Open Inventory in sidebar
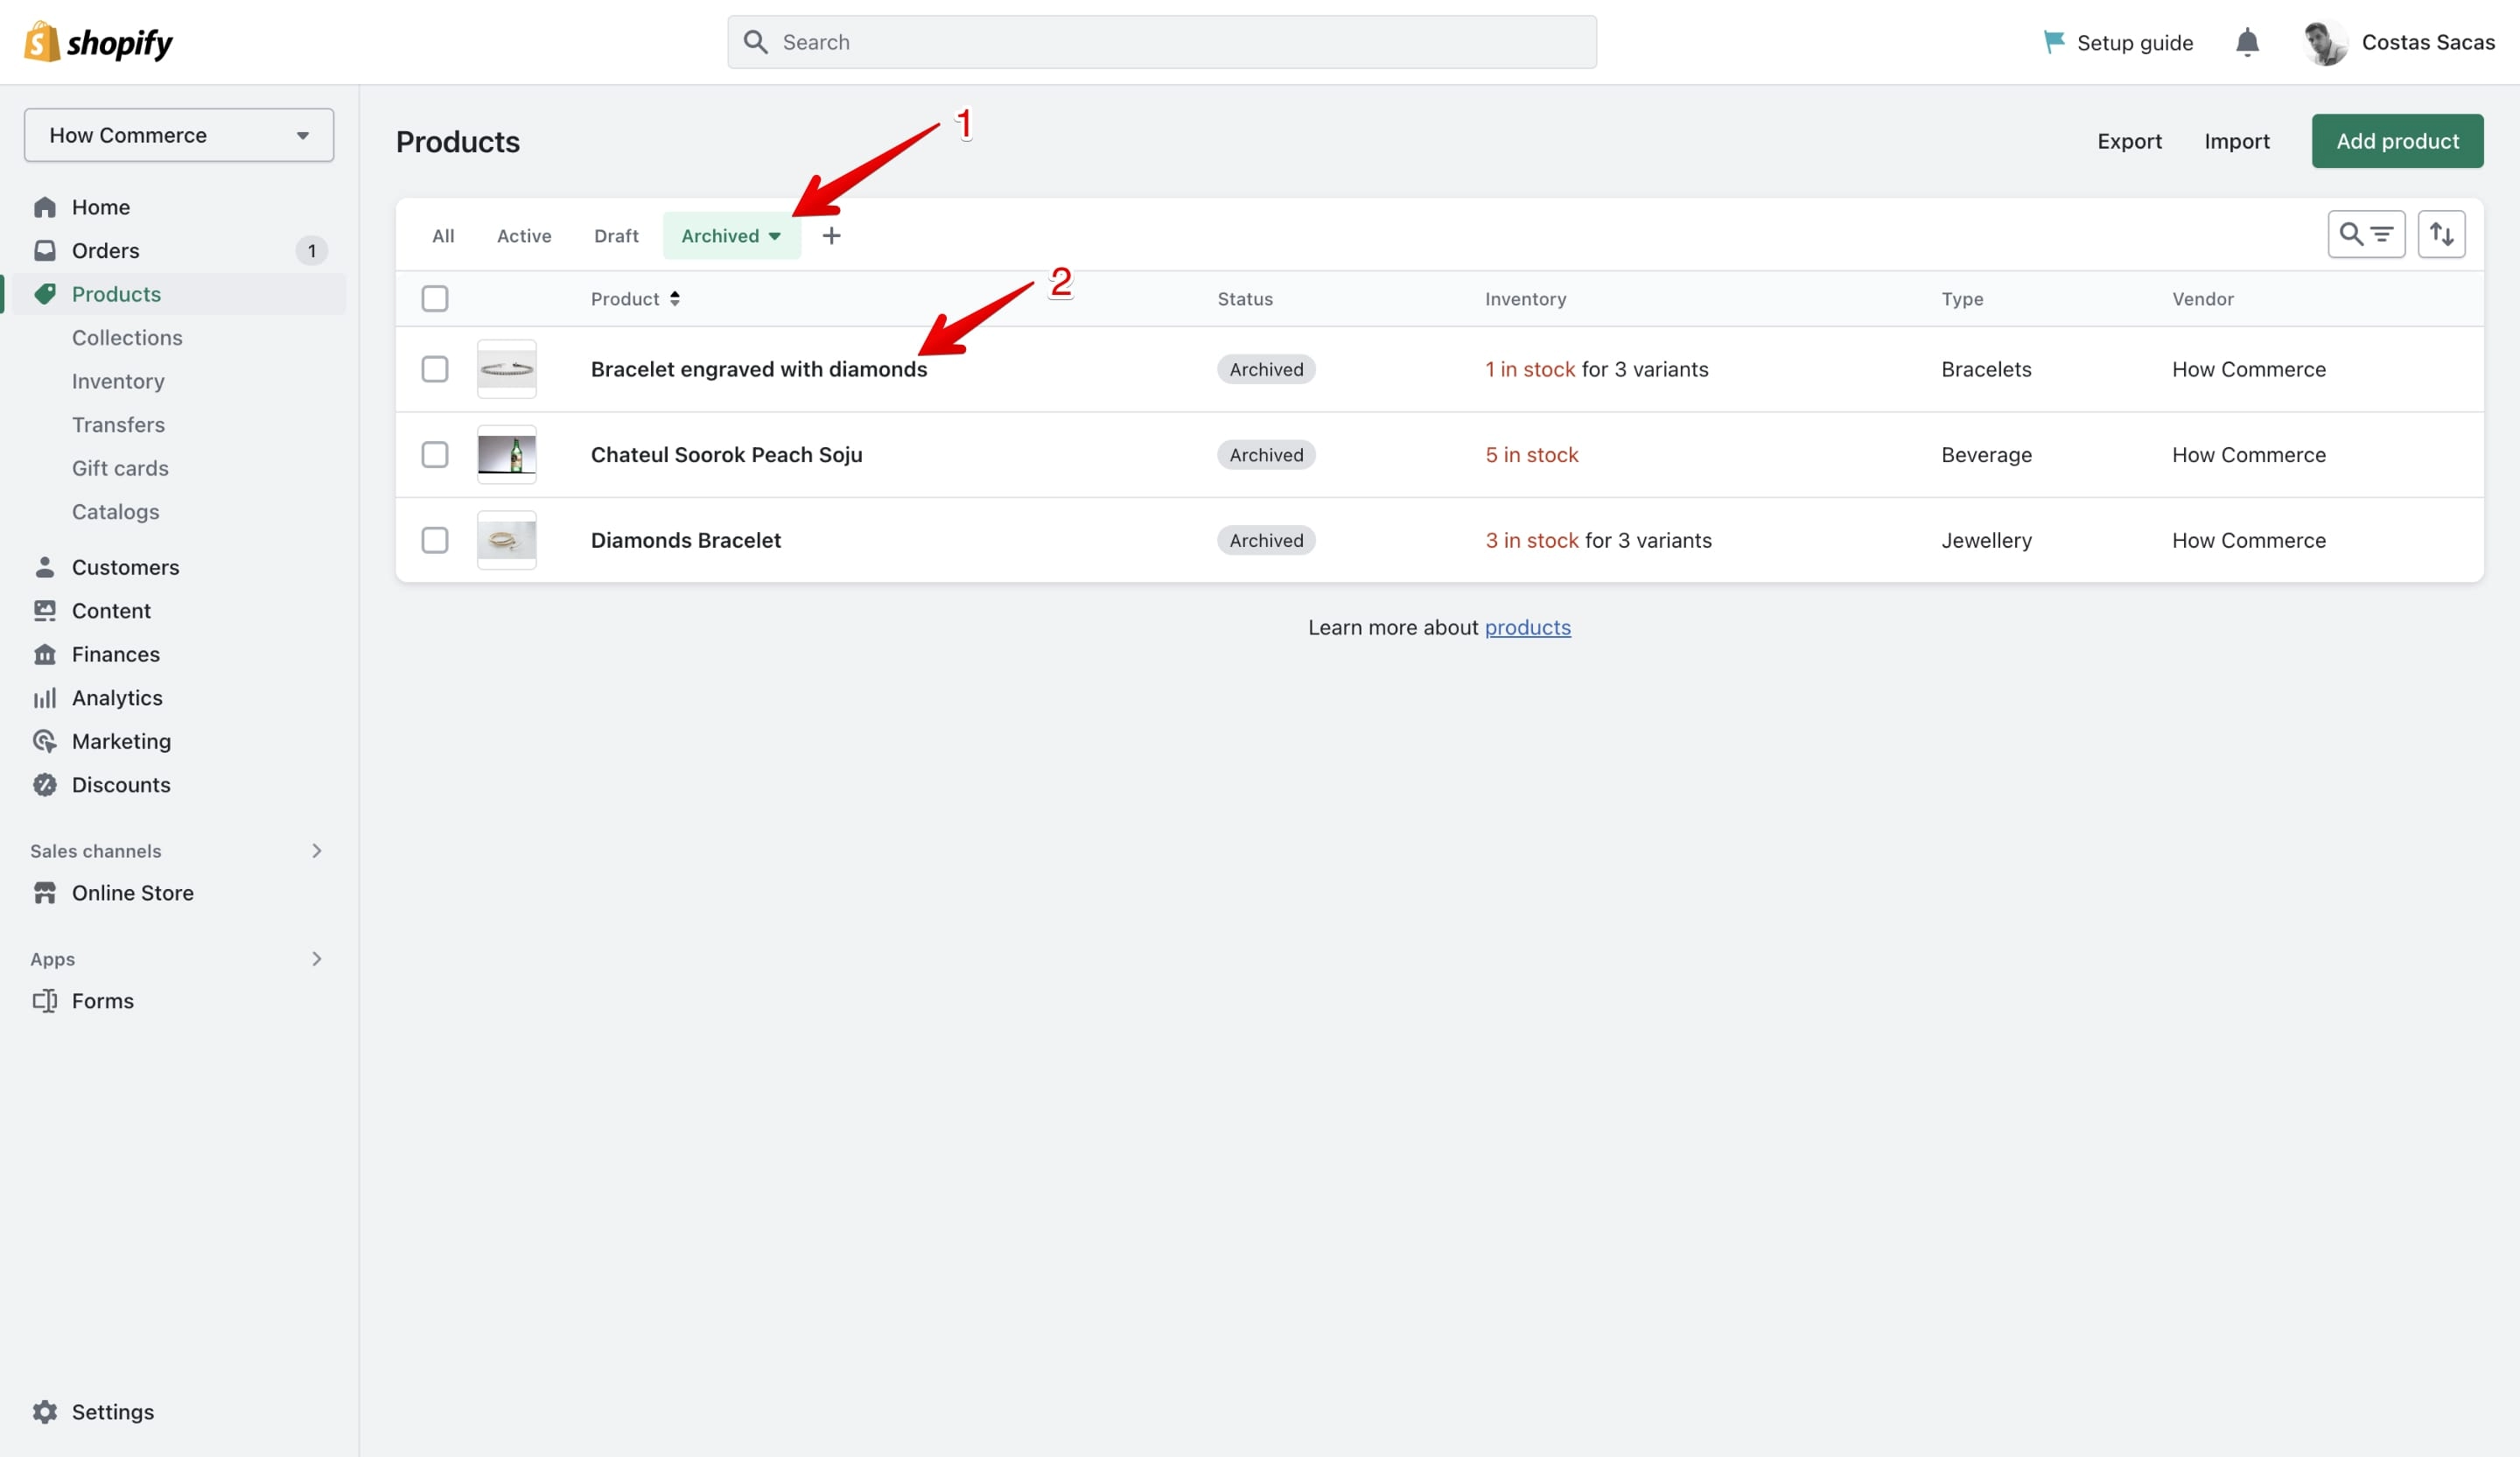 (118, 381)
